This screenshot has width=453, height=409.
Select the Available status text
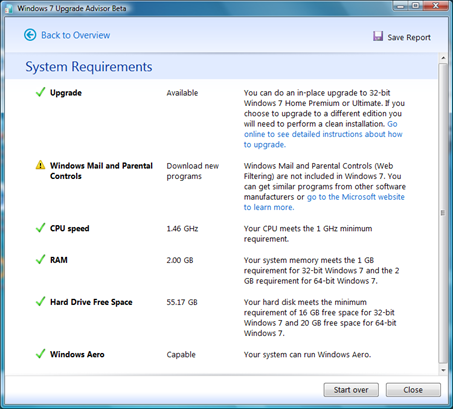point(182,93)
